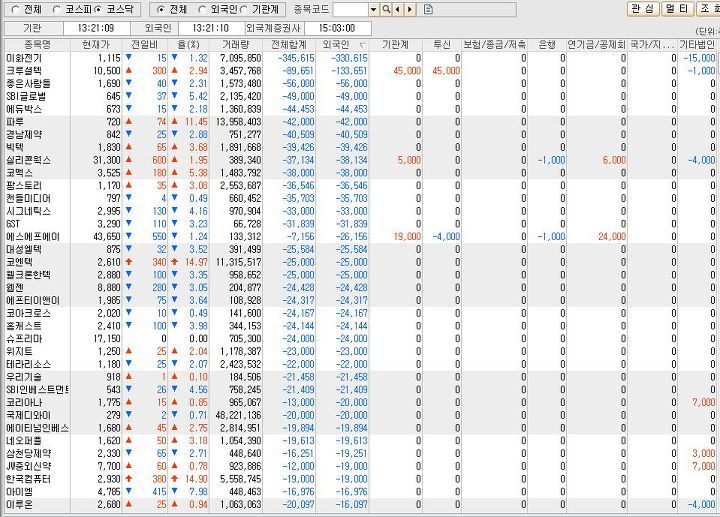This screenshot has width=720, height=517.
Task: Select the 테라리소스 stock row
Action: 360,364
